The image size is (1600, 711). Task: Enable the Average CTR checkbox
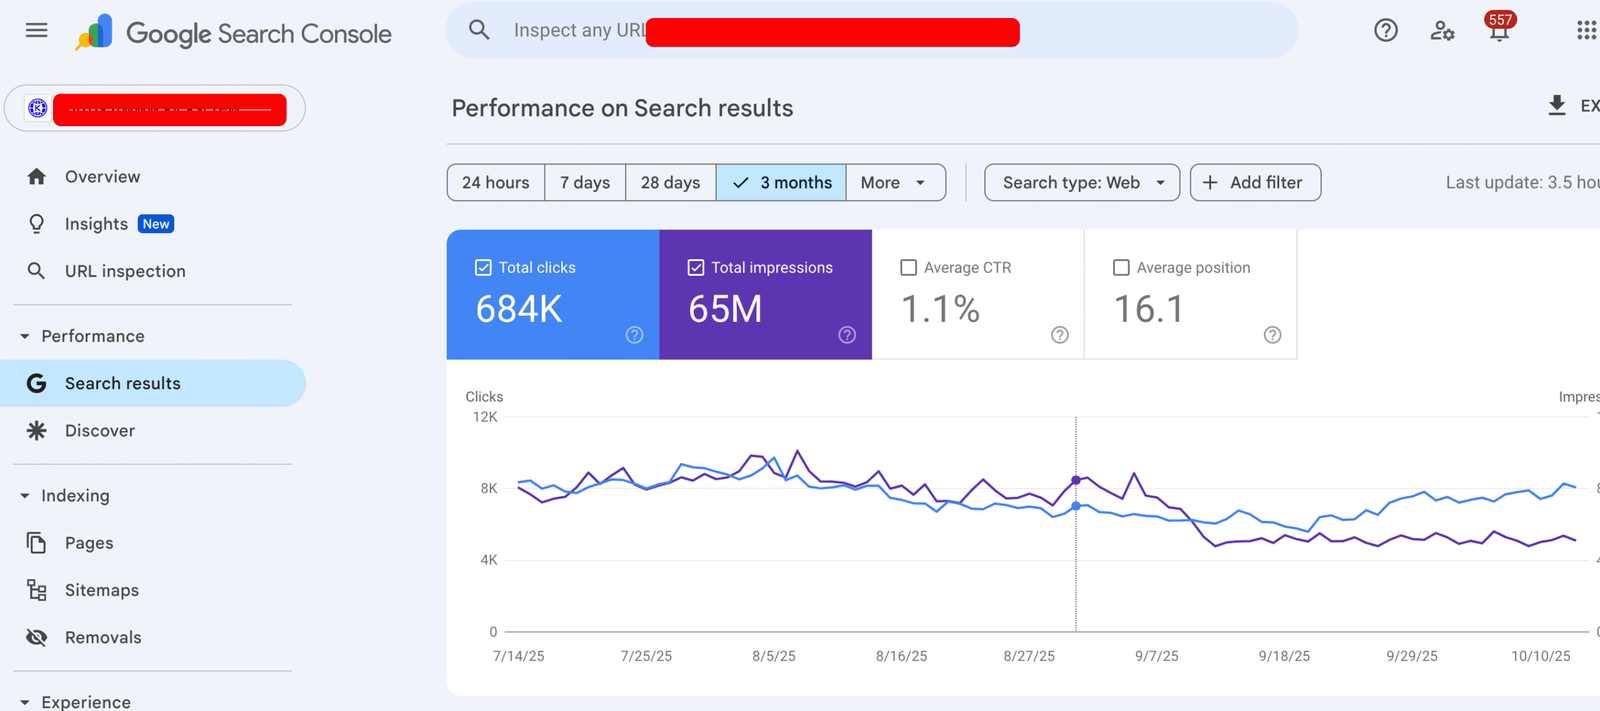pos(909,268)
